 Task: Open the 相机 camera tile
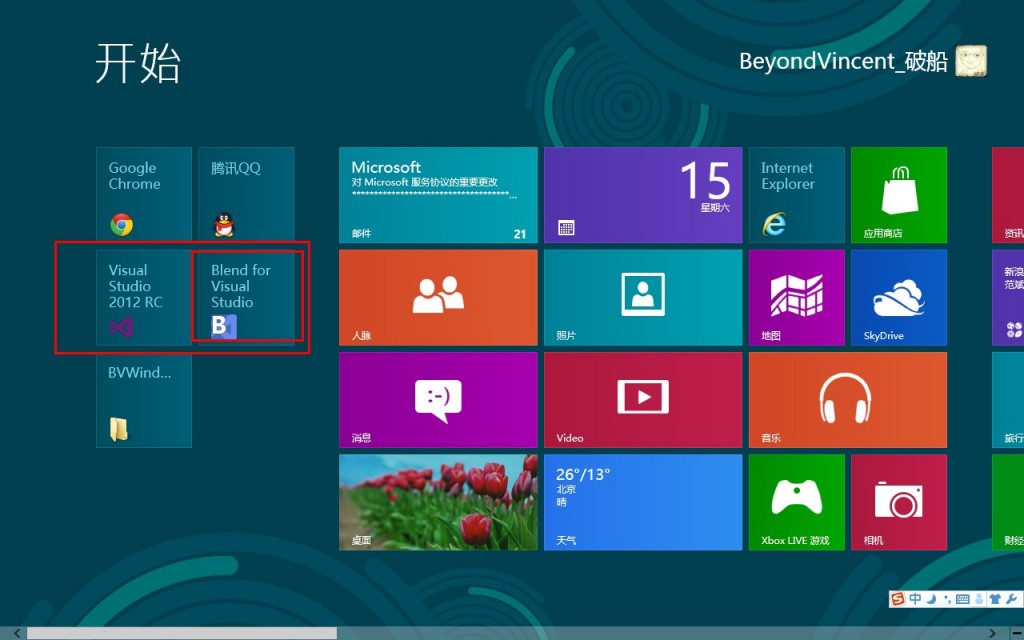pyautogui.click(x=899, y=502)
